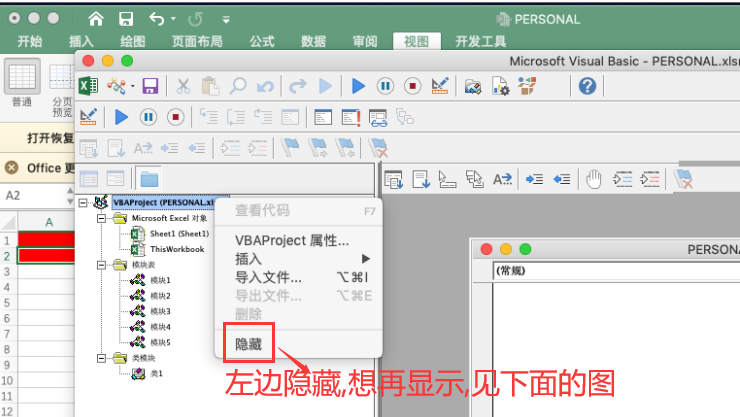This screenshot has width=740, height=417.
Task: Click the Home icon in Excel title bar
Action: [96, 19]
